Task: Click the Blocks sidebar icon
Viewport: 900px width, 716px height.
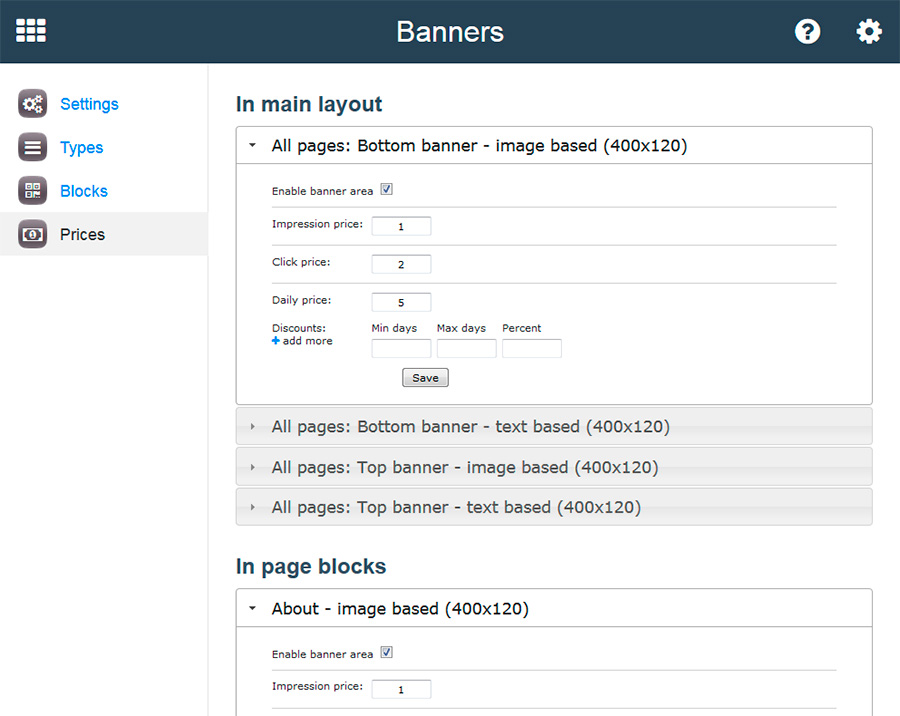Action: 33,191
